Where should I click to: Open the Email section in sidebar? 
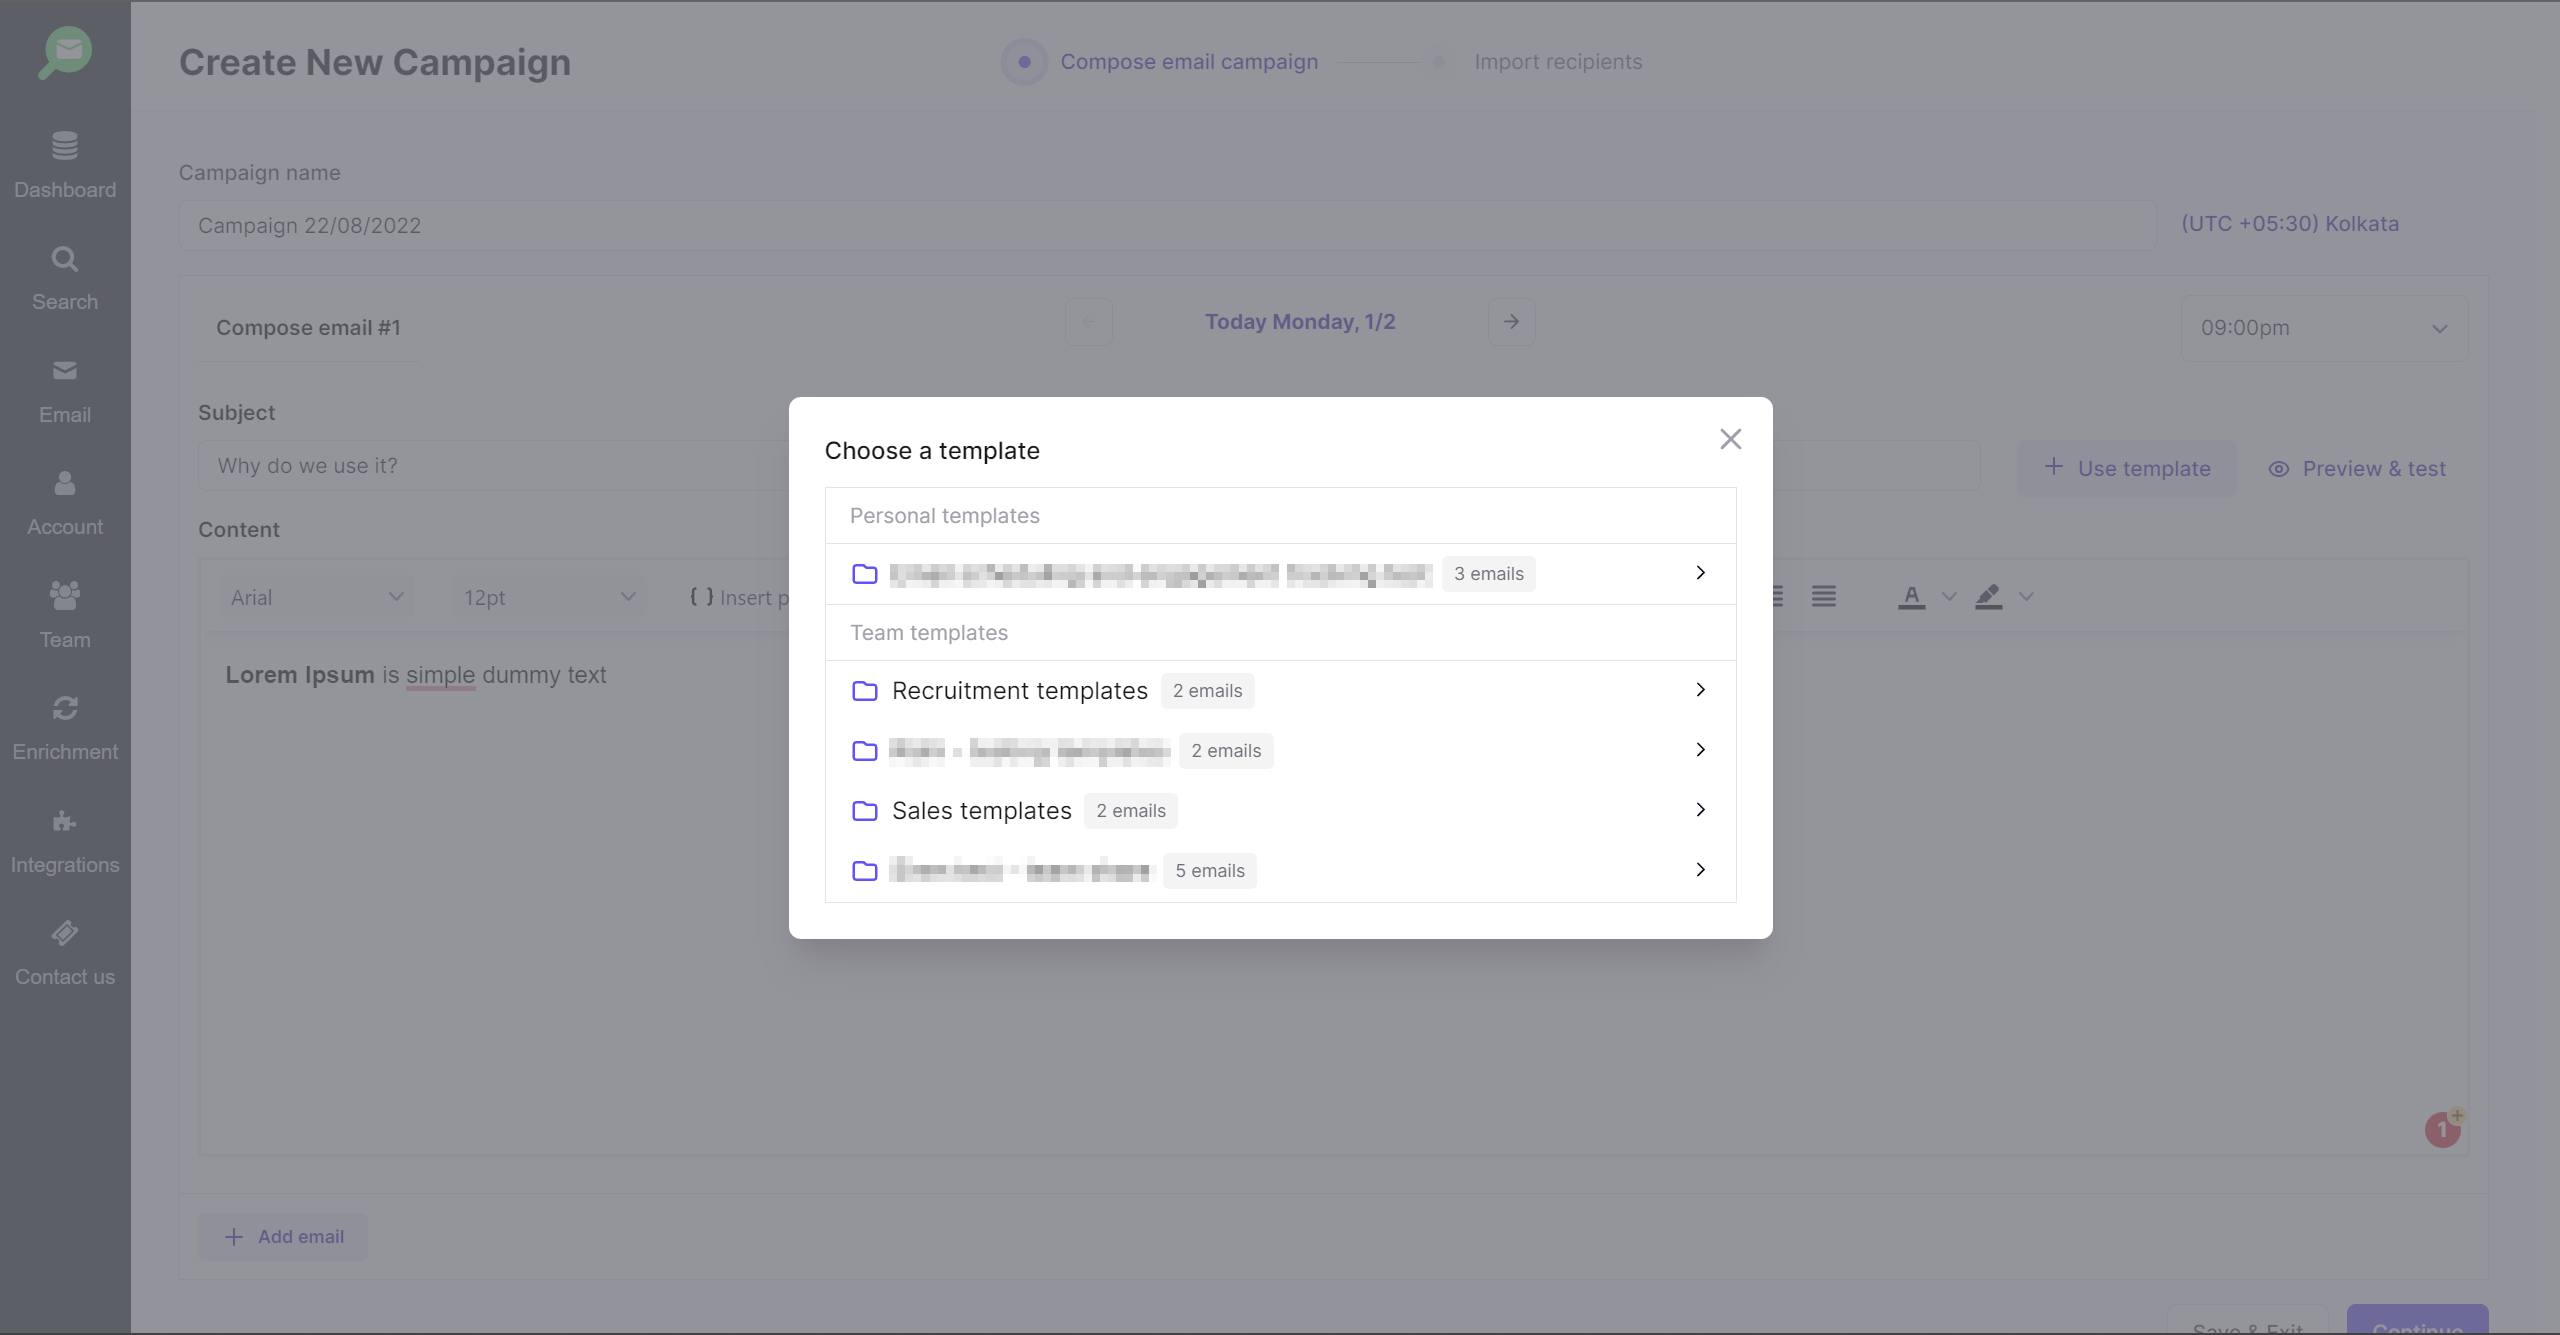[65, 391]
